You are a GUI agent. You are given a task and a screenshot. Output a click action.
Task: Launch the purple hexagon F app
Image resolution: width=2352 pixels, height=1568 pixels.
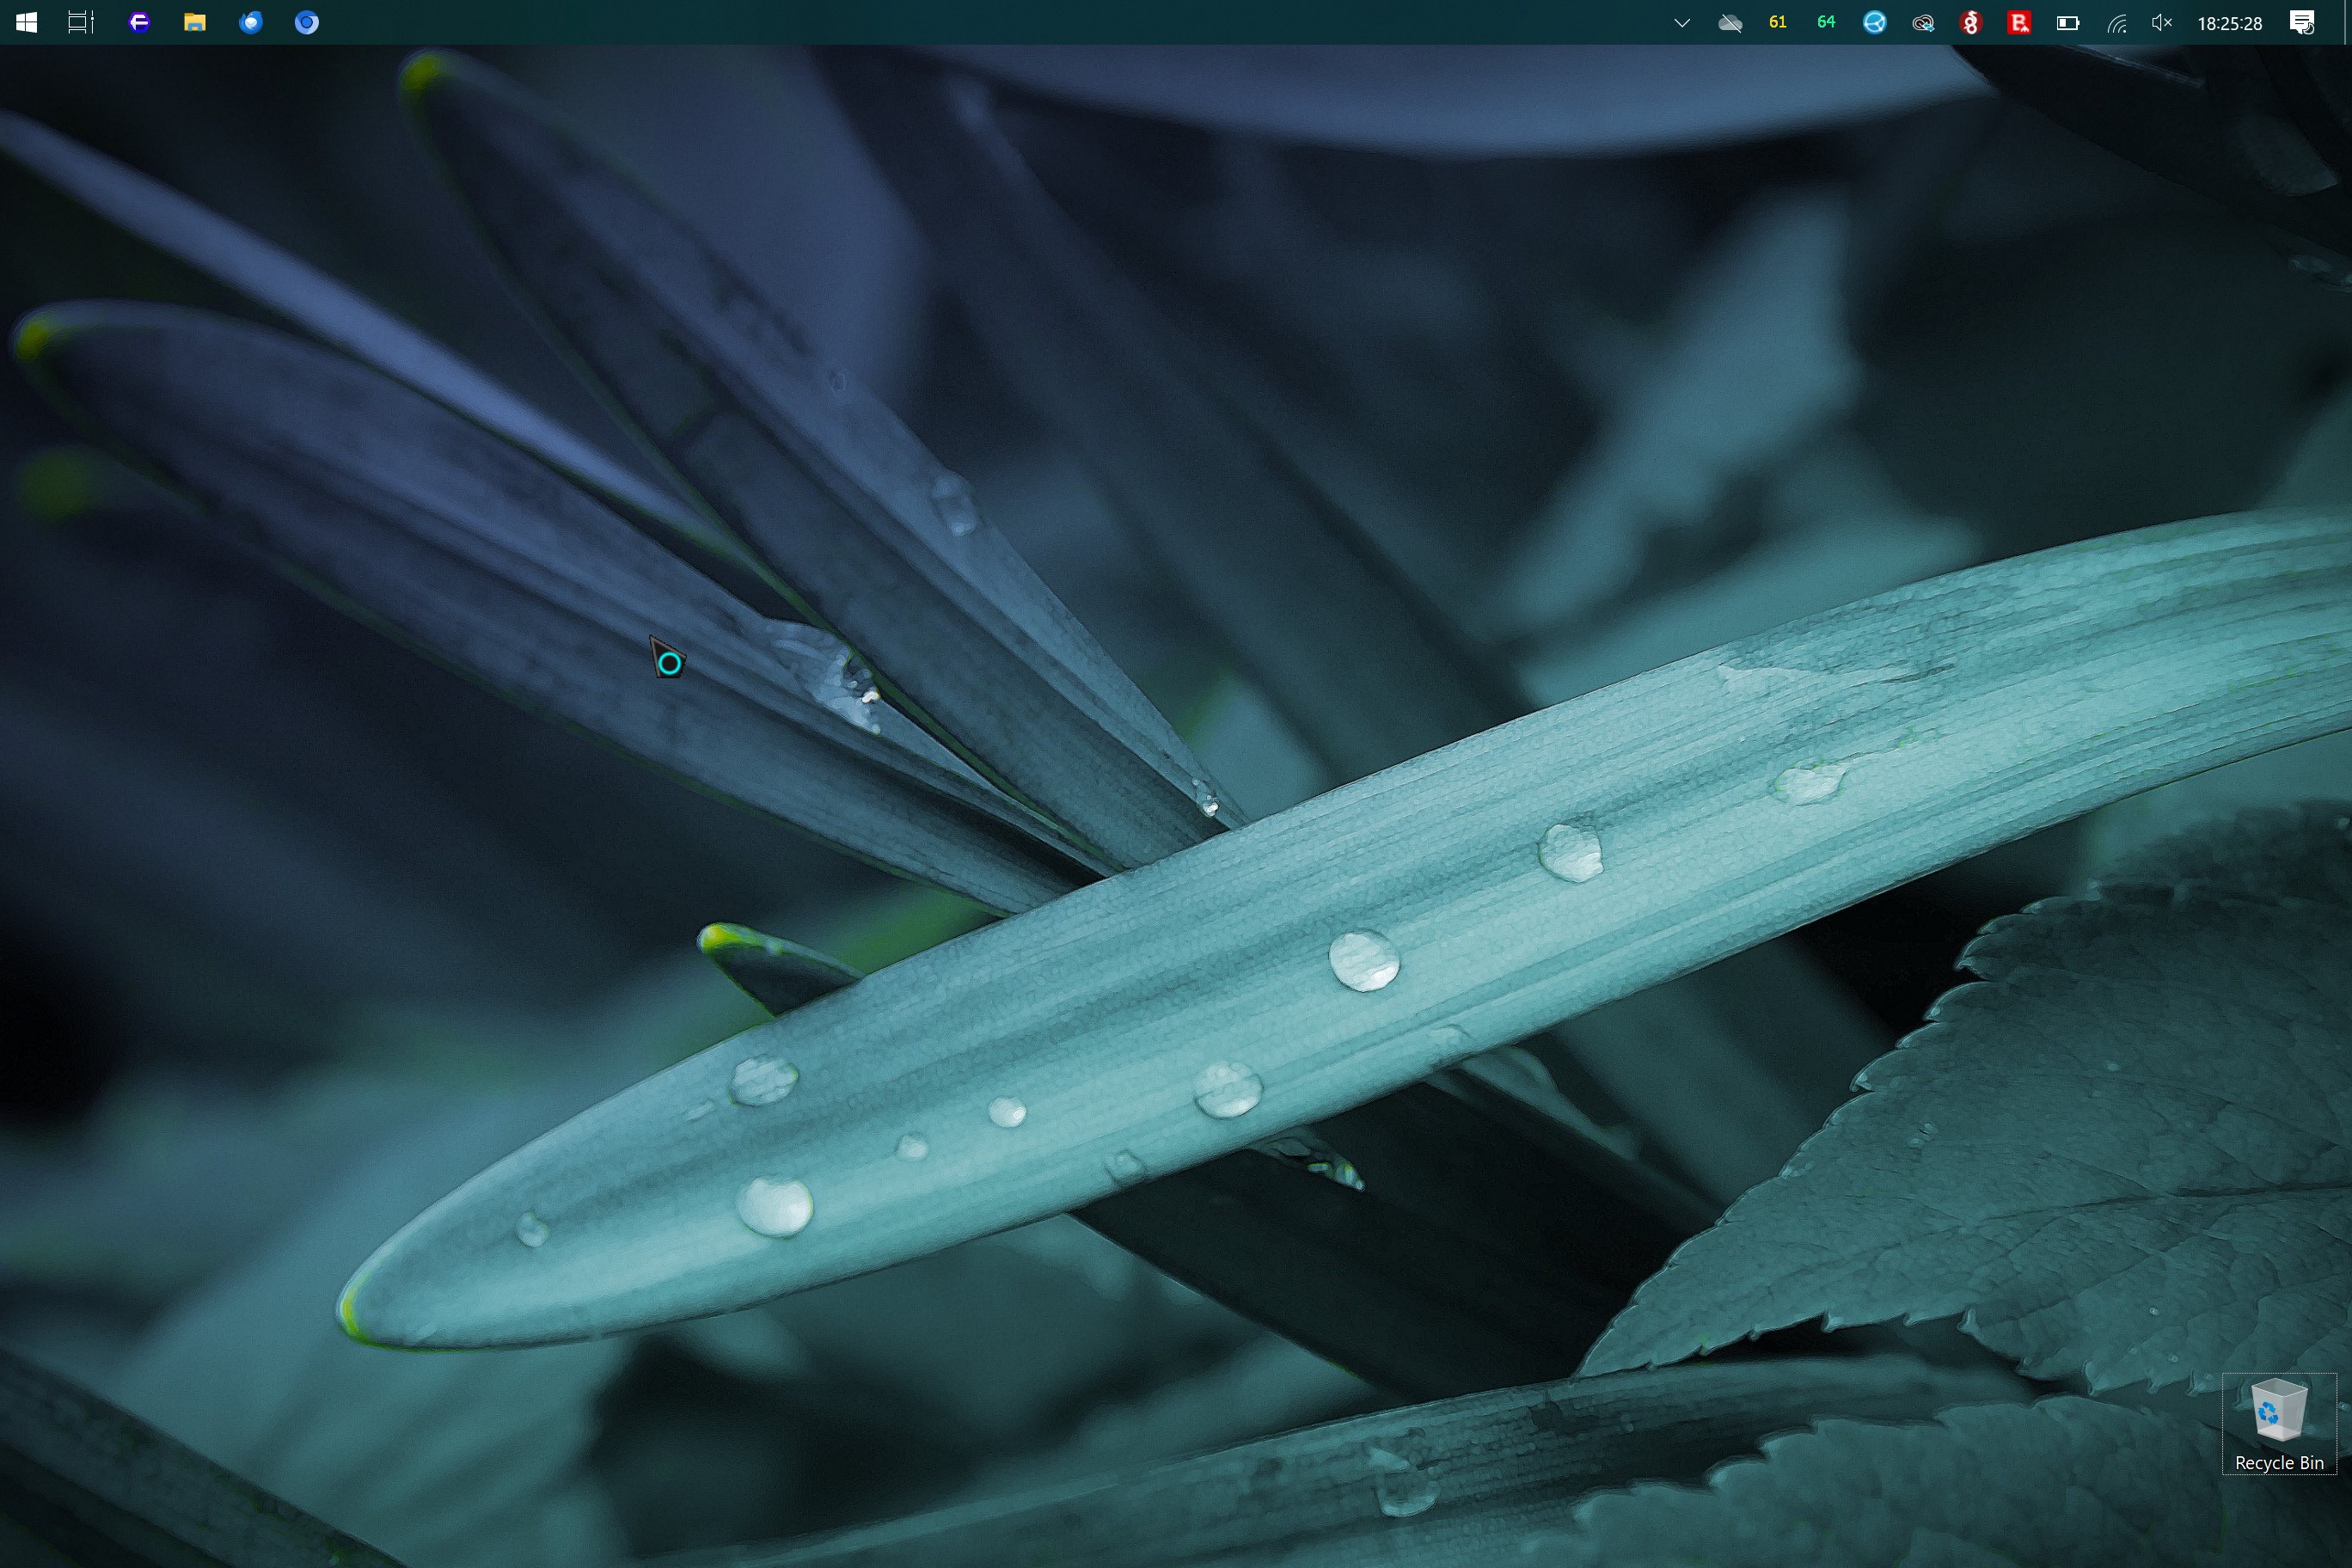coord(139,22)
